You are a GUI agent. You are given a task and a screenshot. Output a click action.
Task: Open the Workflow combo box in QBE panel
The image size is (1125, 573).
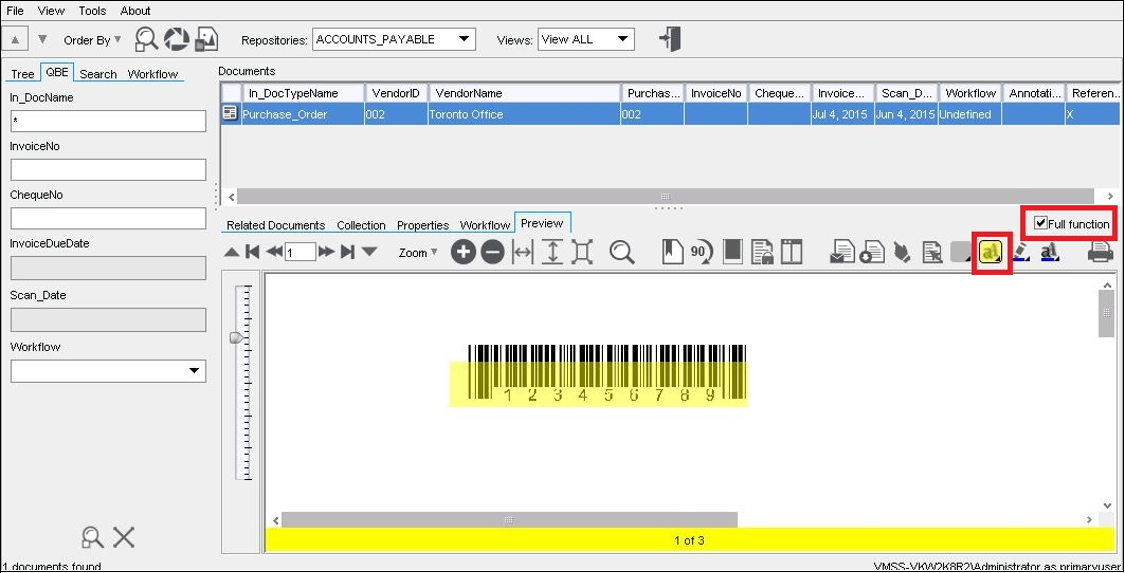(108, 371)
